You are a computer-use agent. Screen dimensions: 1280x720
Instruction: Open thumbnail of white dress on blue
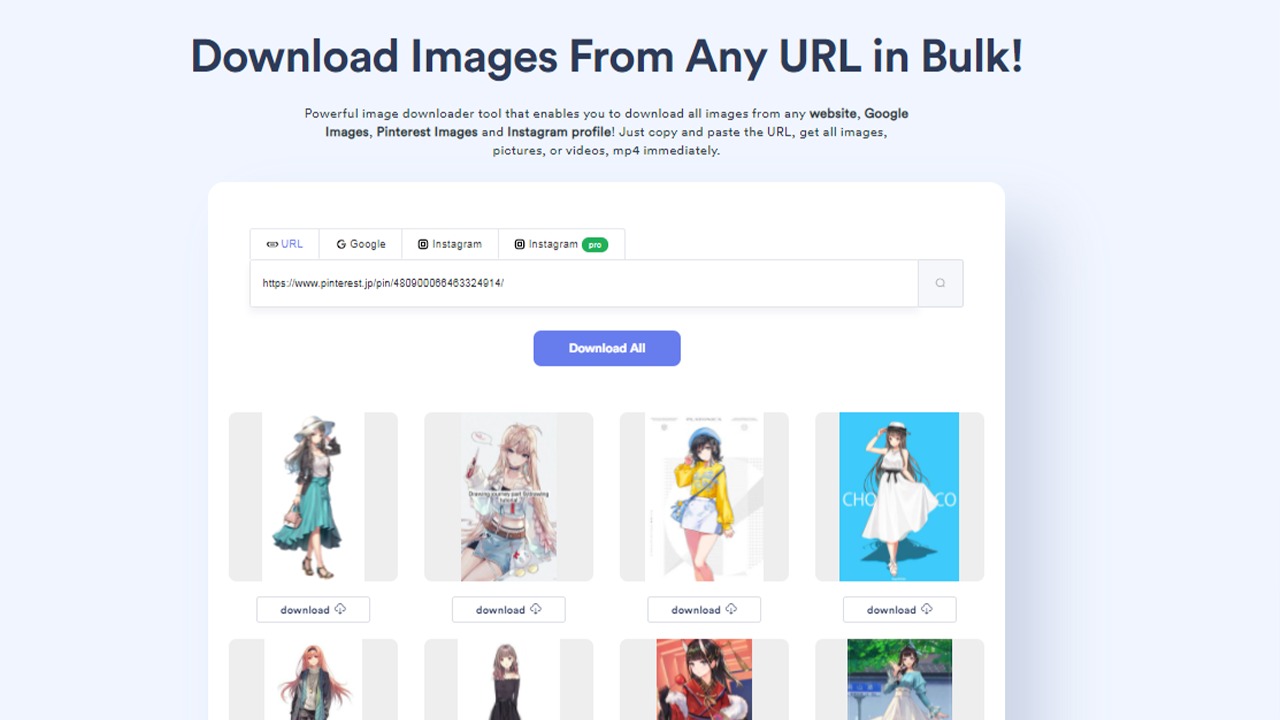tap(900, 497)
